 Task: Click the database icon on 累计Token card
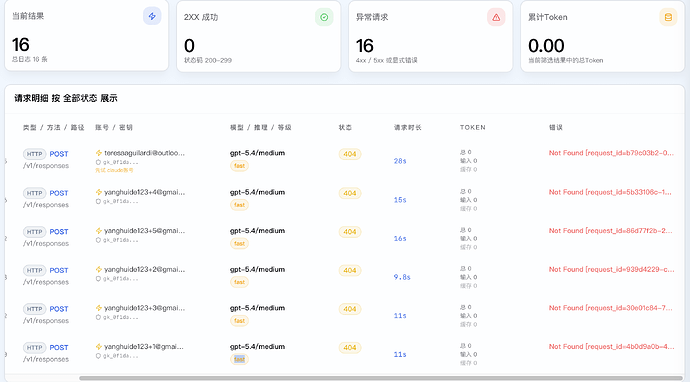coord(668,17)
